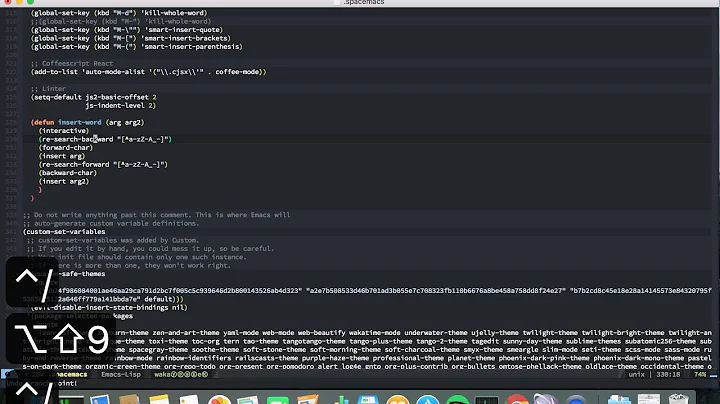Open the Trash in the dock
The width and height of the screenshot is (720, 404).
679,399
